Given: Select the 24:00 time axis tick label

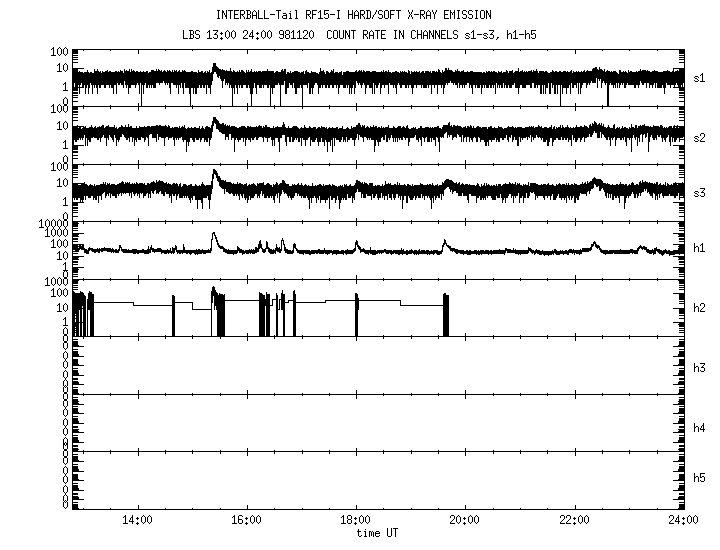Looking at the screenshot, I should 683,520.
